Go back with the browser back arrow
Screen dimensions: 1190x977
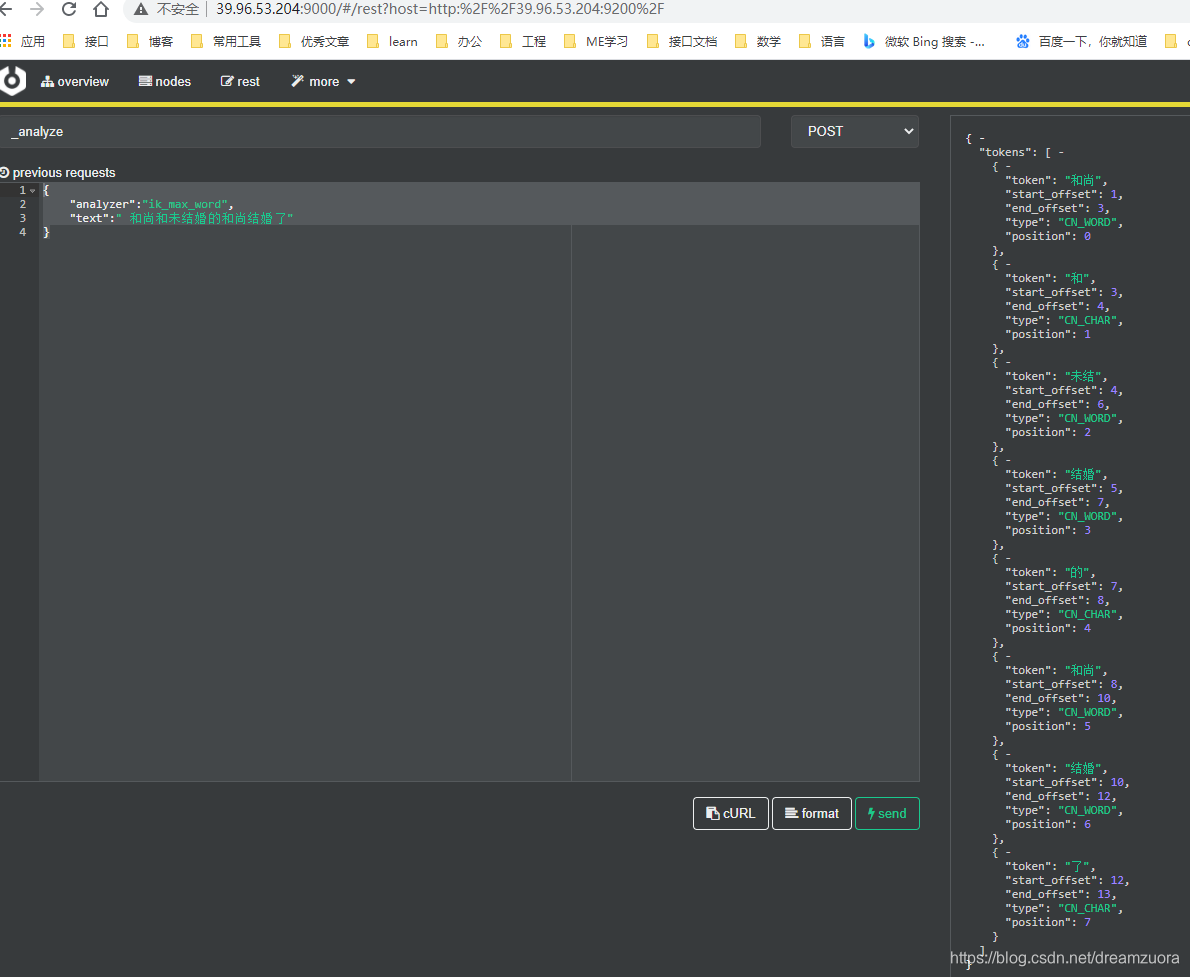[6, 9]
